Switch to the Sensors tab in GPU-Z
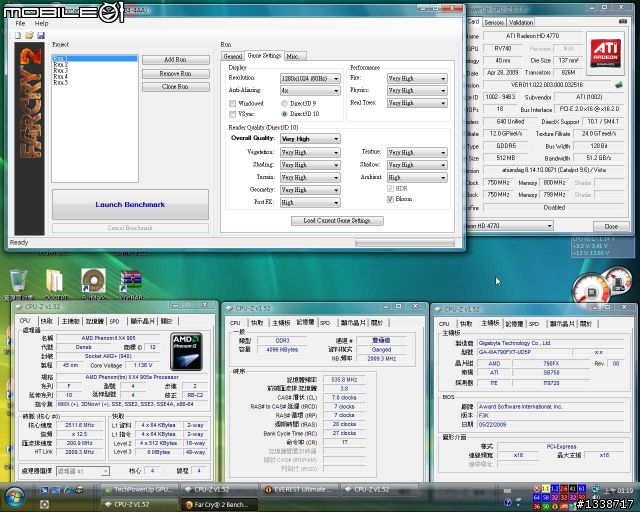The image size is (640, 512). (494, 22)
